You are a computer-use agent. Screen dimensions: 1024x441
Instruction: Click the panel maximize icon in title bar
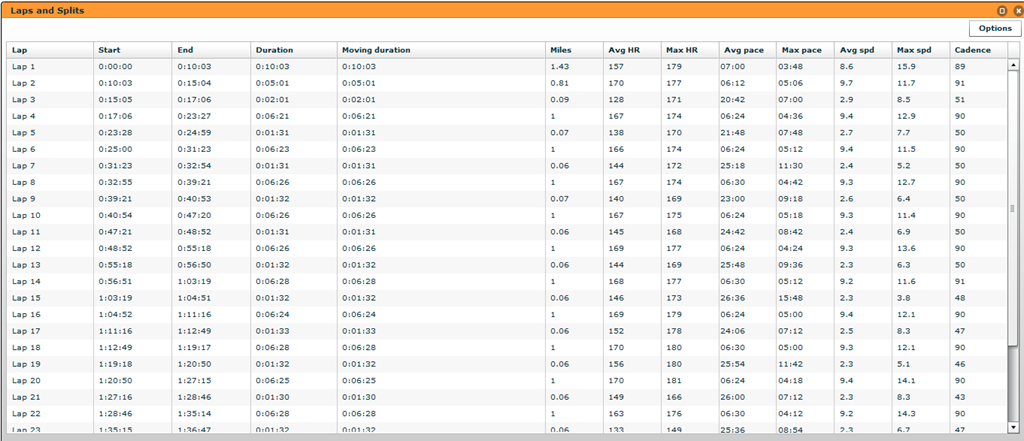pos(1002,11)
